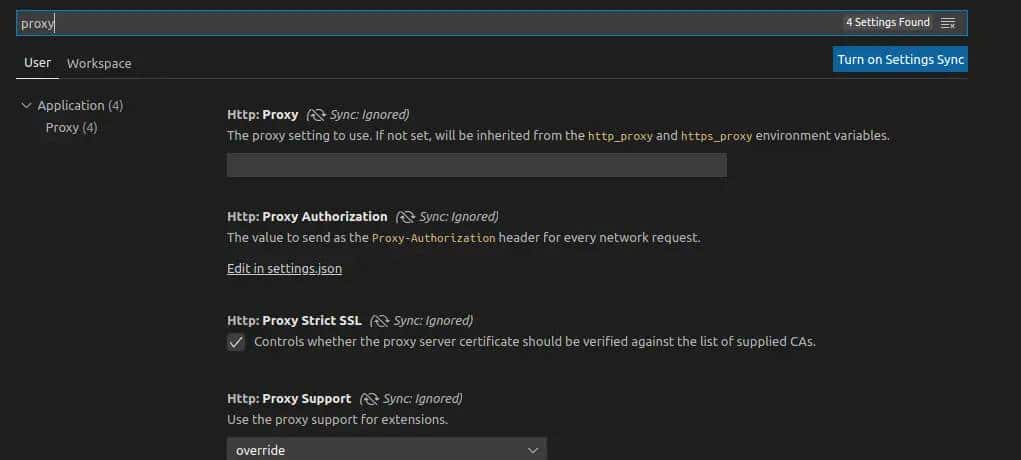Select the Http: Proxy setting title
The height and width of the screenshot is (460, 1021).
click(x=262, y=114)
